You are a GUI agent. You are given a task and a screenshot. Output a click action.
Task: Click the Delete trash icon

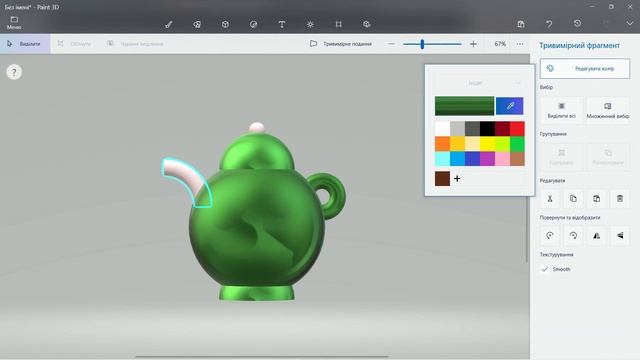[x=620, y=199]
